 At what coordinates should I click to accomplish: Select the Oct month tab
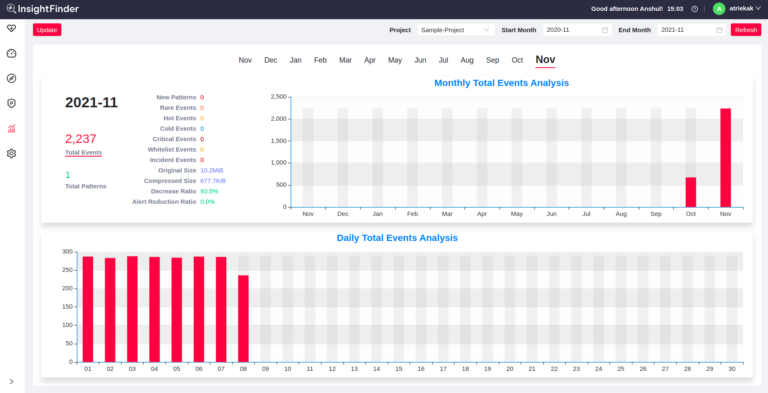[x=517, y=60]
